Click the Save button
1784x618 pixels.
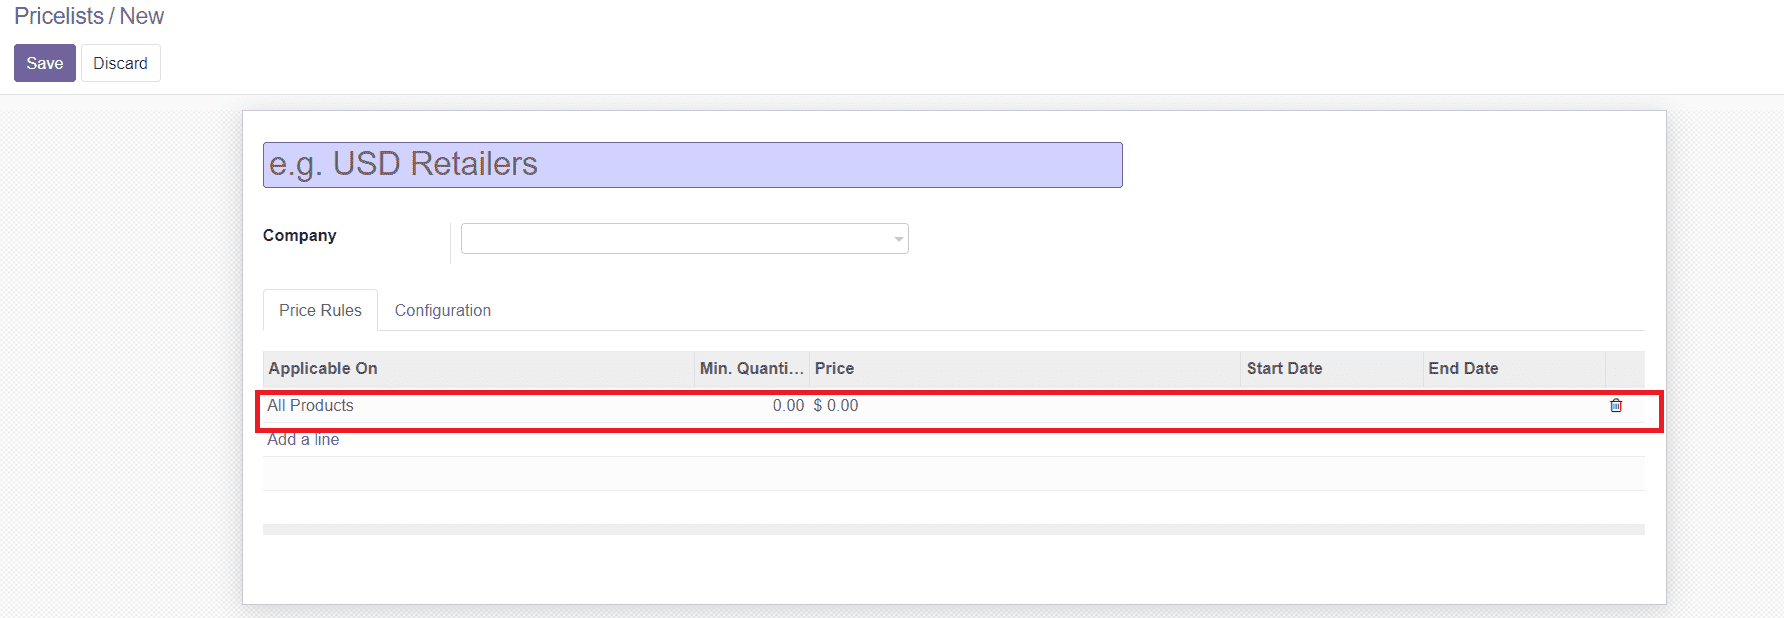(x=44, y=63)
